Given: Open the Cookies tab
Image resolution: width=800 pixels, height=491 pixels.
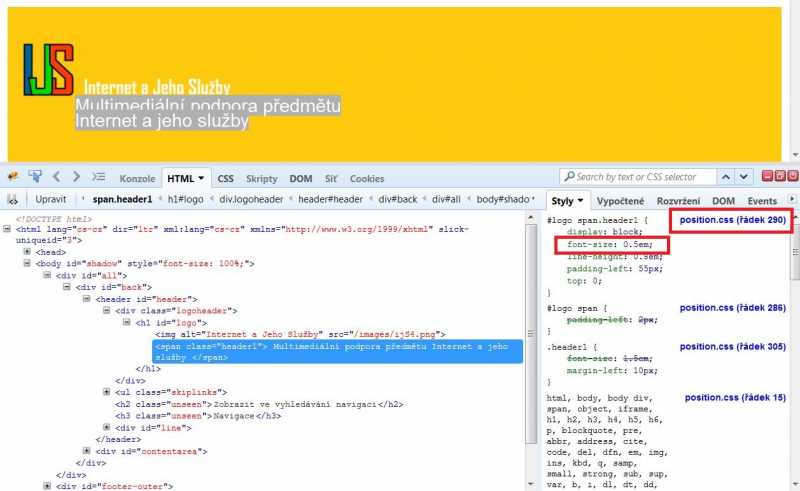Looking at the screenshot, I should (x=367, y=179).
